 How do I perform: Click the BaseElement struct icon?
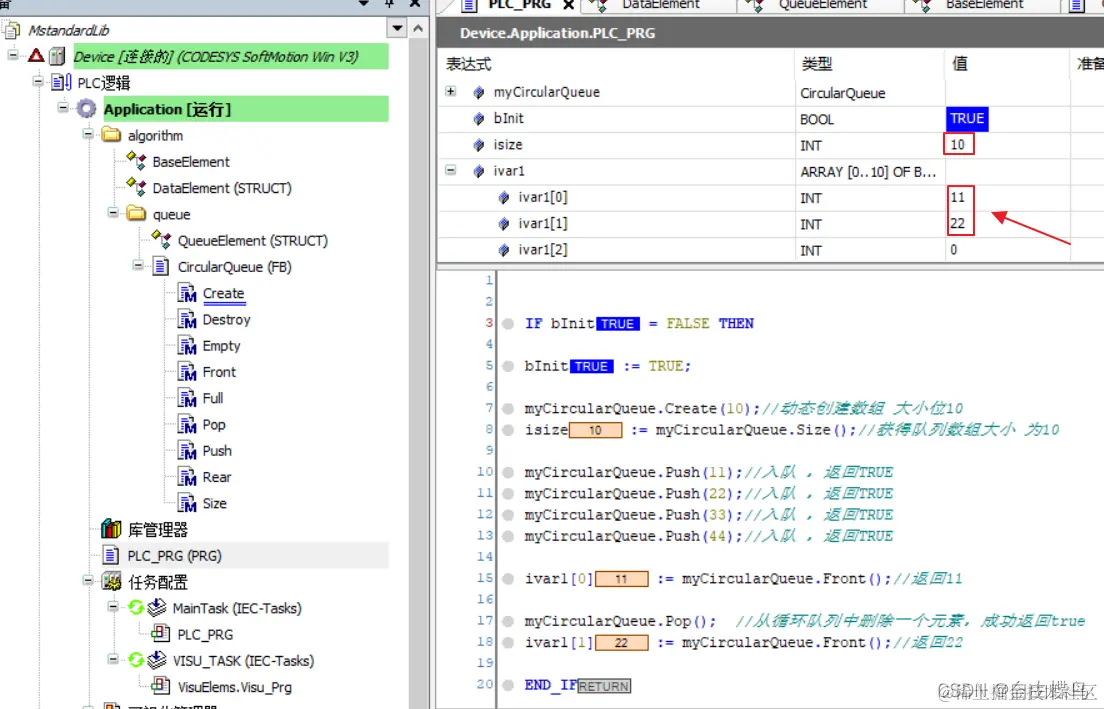[137, 161]
